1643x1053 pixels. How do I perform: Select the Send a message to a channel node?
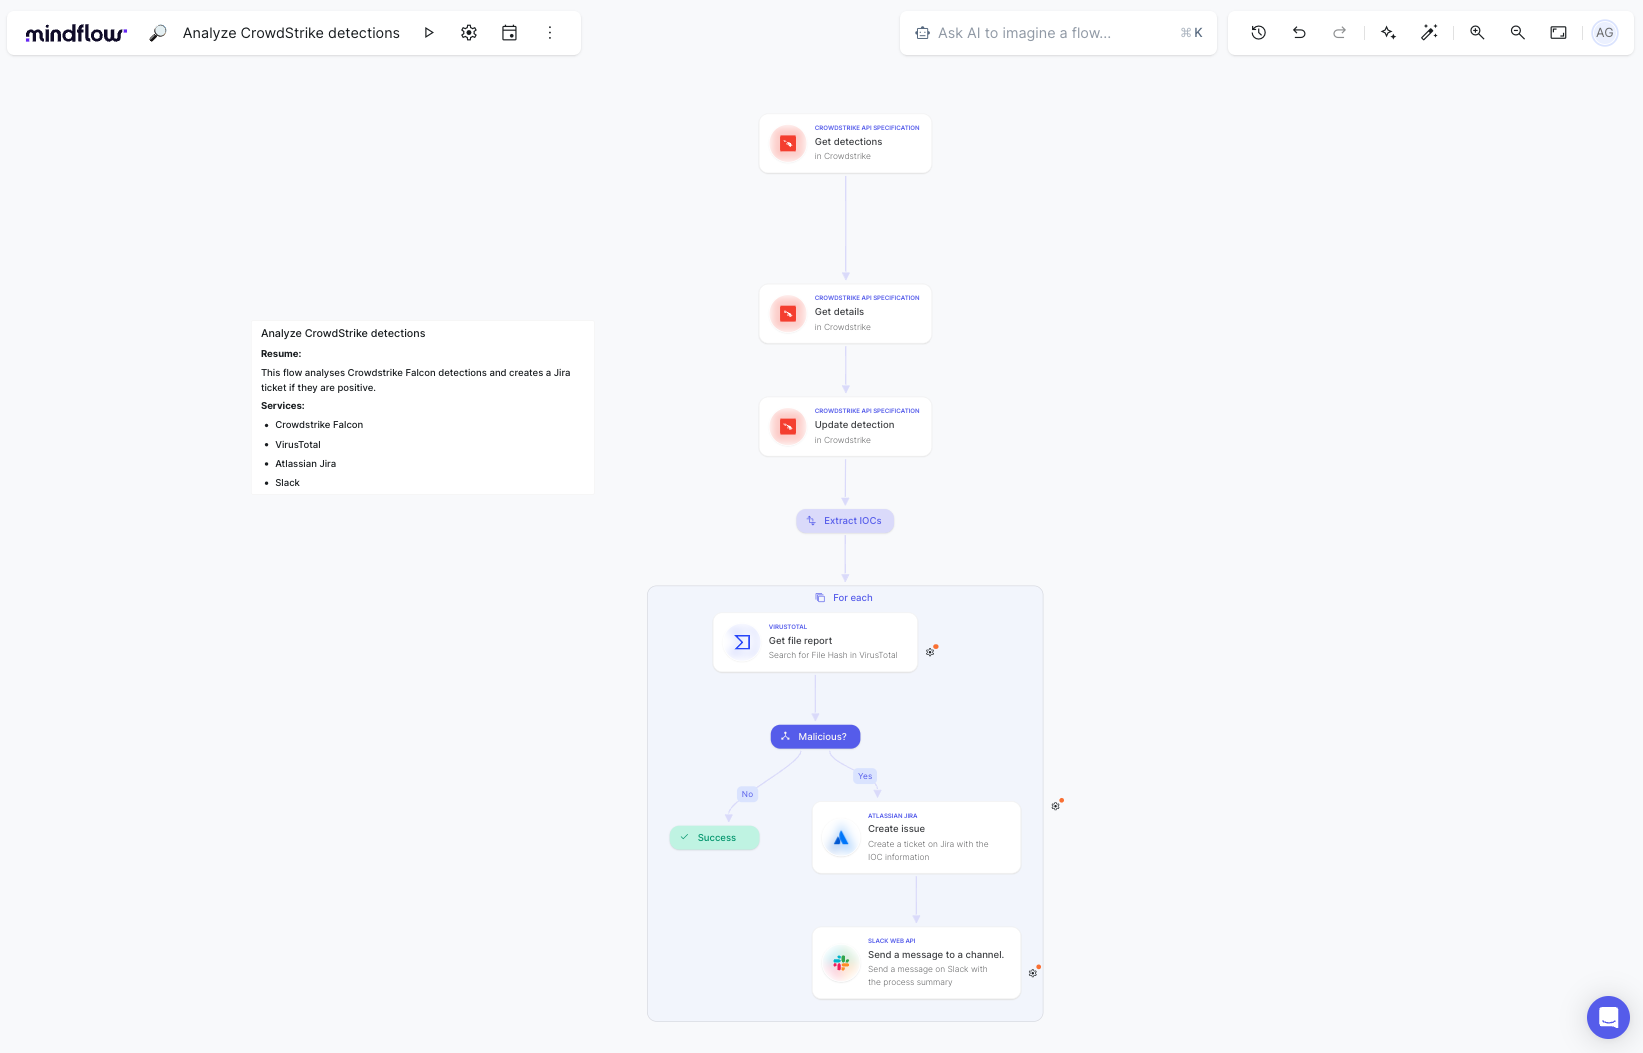[x=916, y=963]
